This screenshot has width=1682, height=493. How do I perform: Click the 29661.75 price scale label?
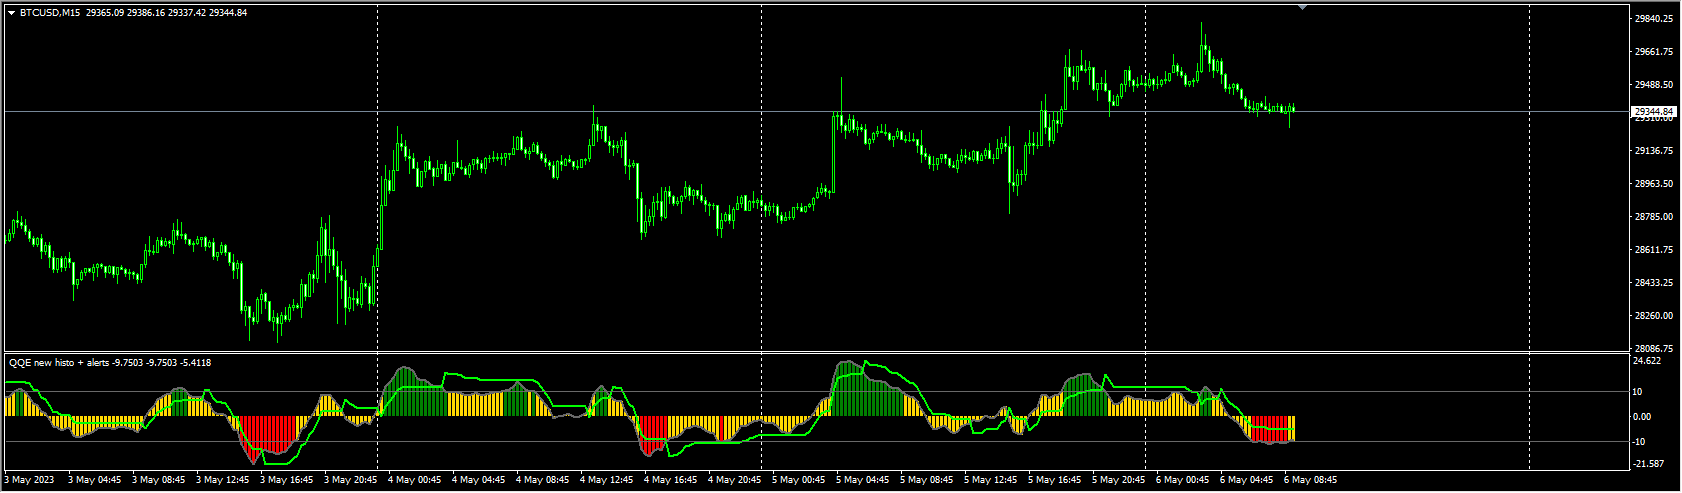point(1653,52)
